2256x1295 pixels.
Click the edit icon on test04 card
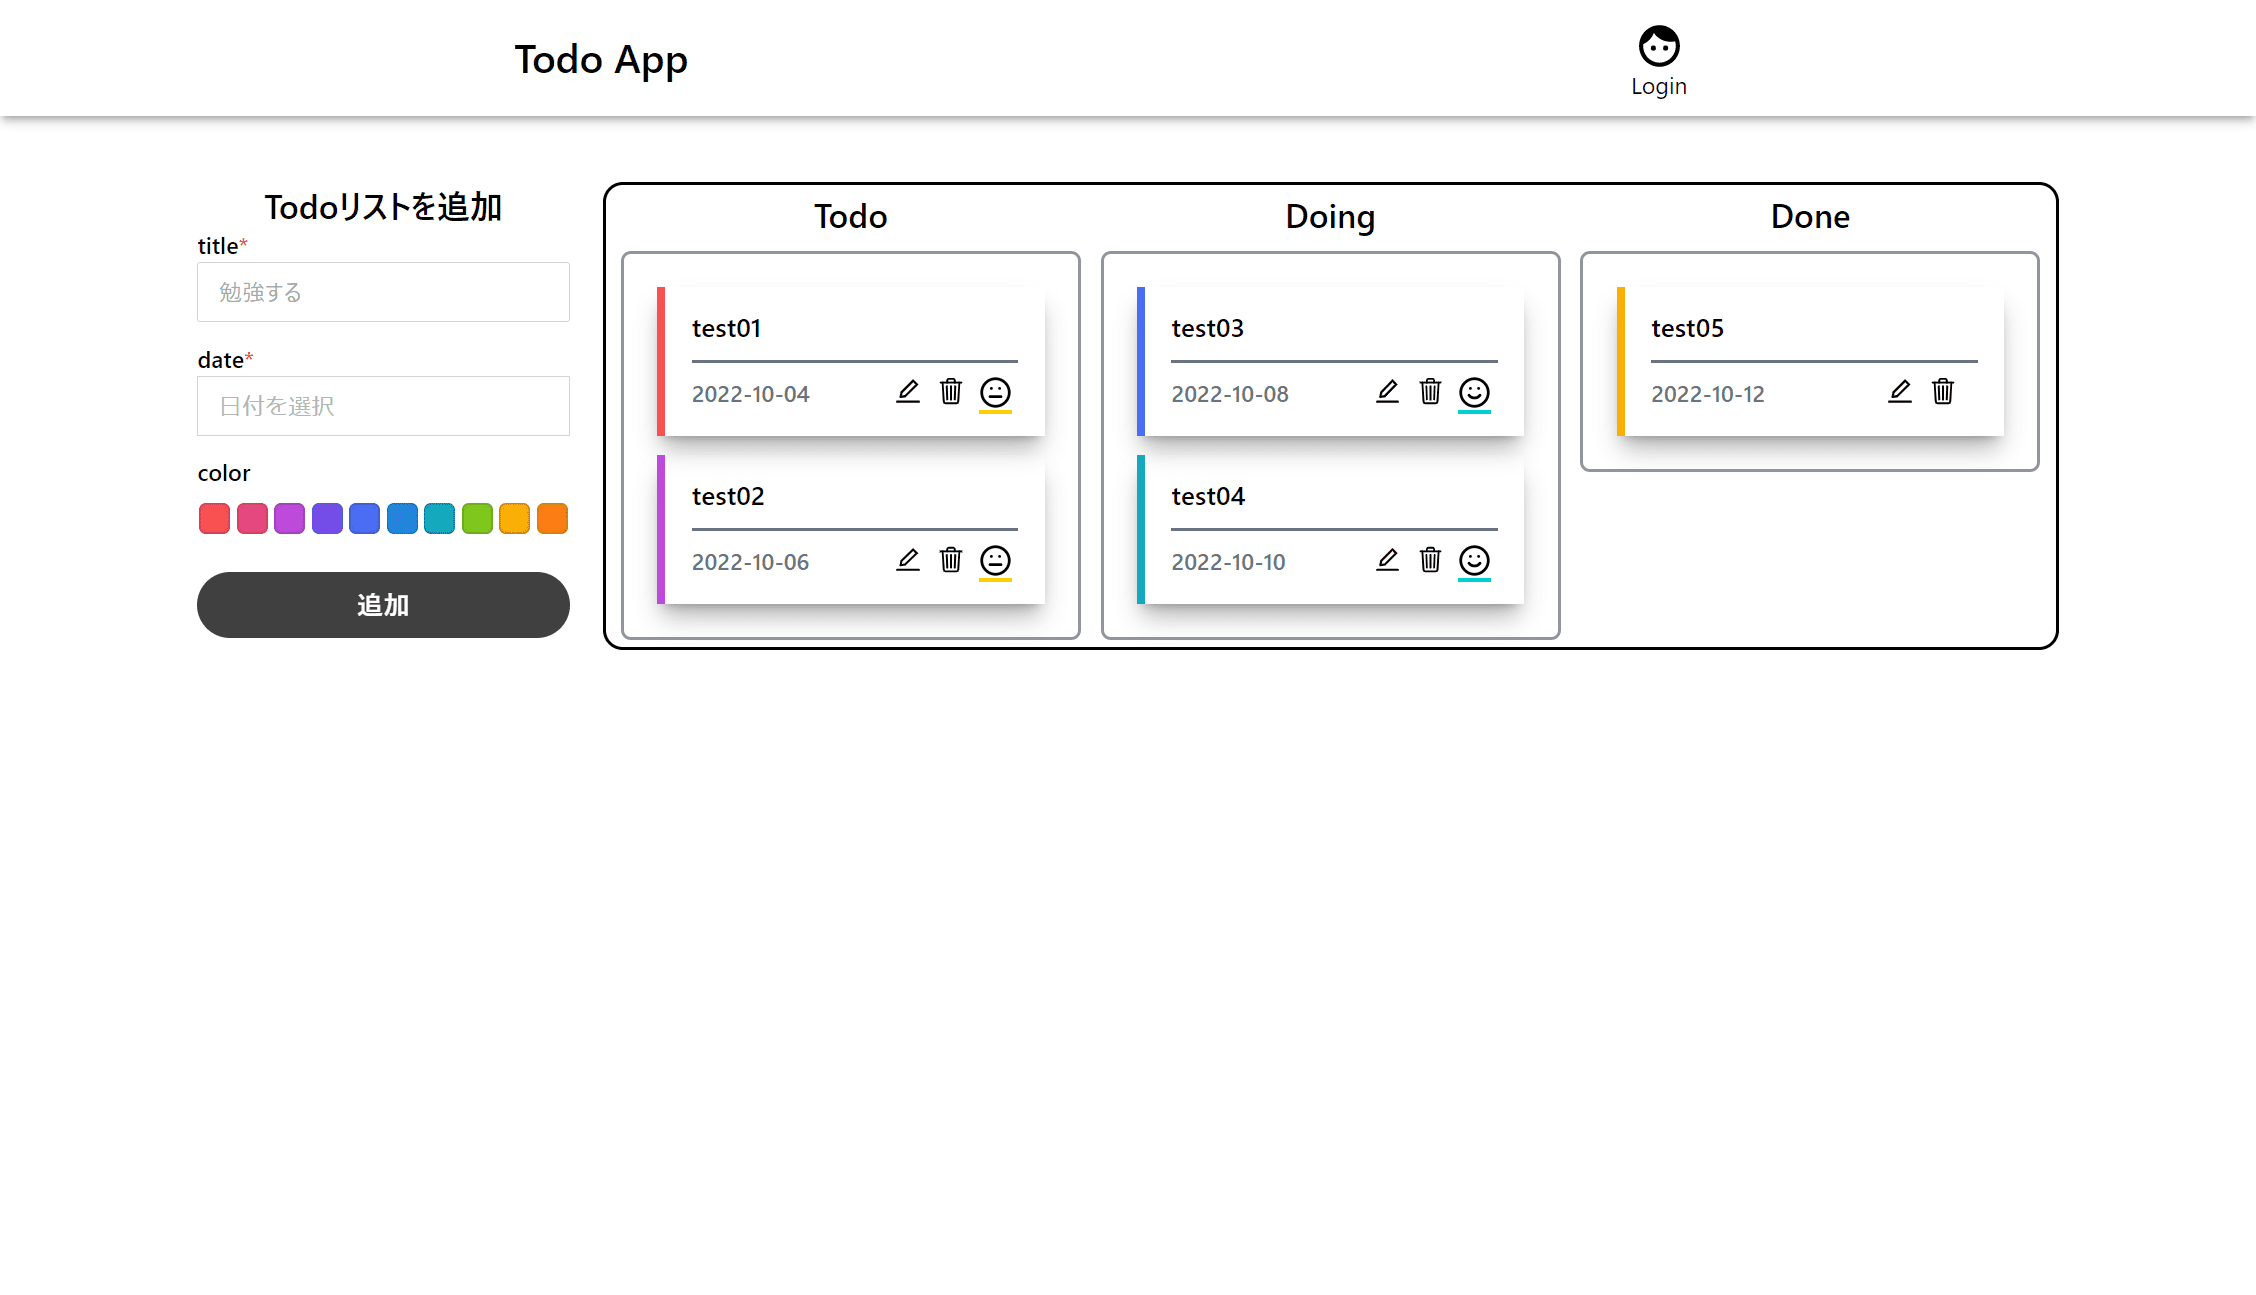pyautogui.click(x=1387, y=559)
